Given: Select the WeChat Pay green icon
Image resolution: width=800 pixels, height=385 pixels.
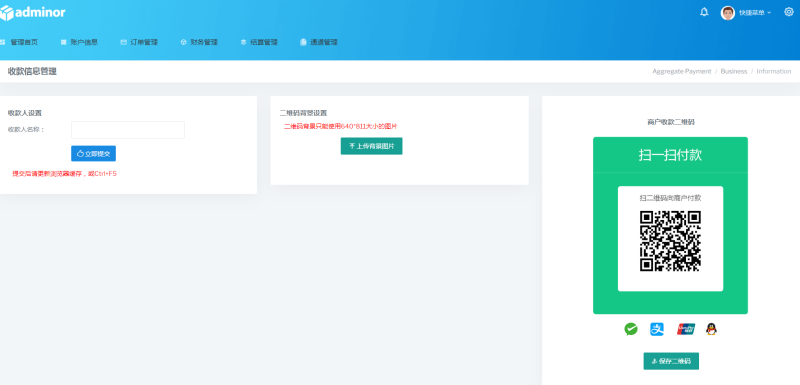Looking at the screenshot, I should click(631, 329).
